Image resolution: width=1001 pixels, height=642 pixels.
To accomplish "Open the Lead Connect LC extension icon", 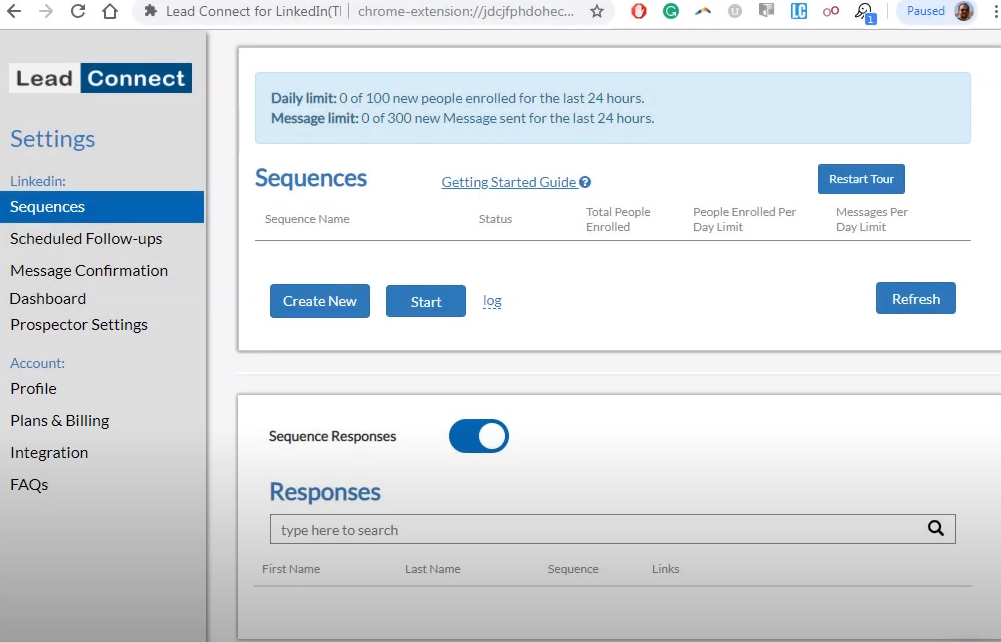I will tap(799, 11).
